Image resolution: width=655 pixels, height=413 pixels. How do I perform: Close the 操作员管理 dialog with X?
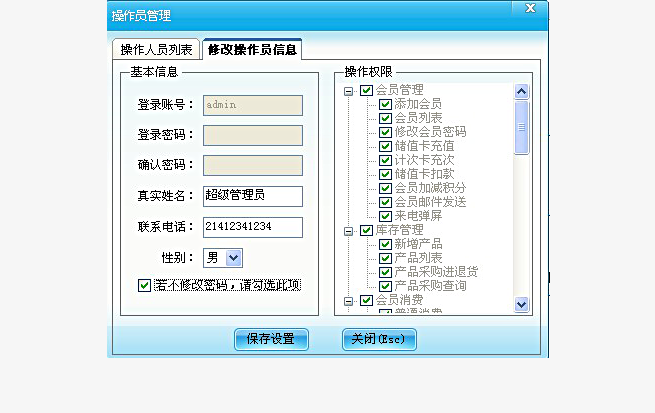point(530,8)
